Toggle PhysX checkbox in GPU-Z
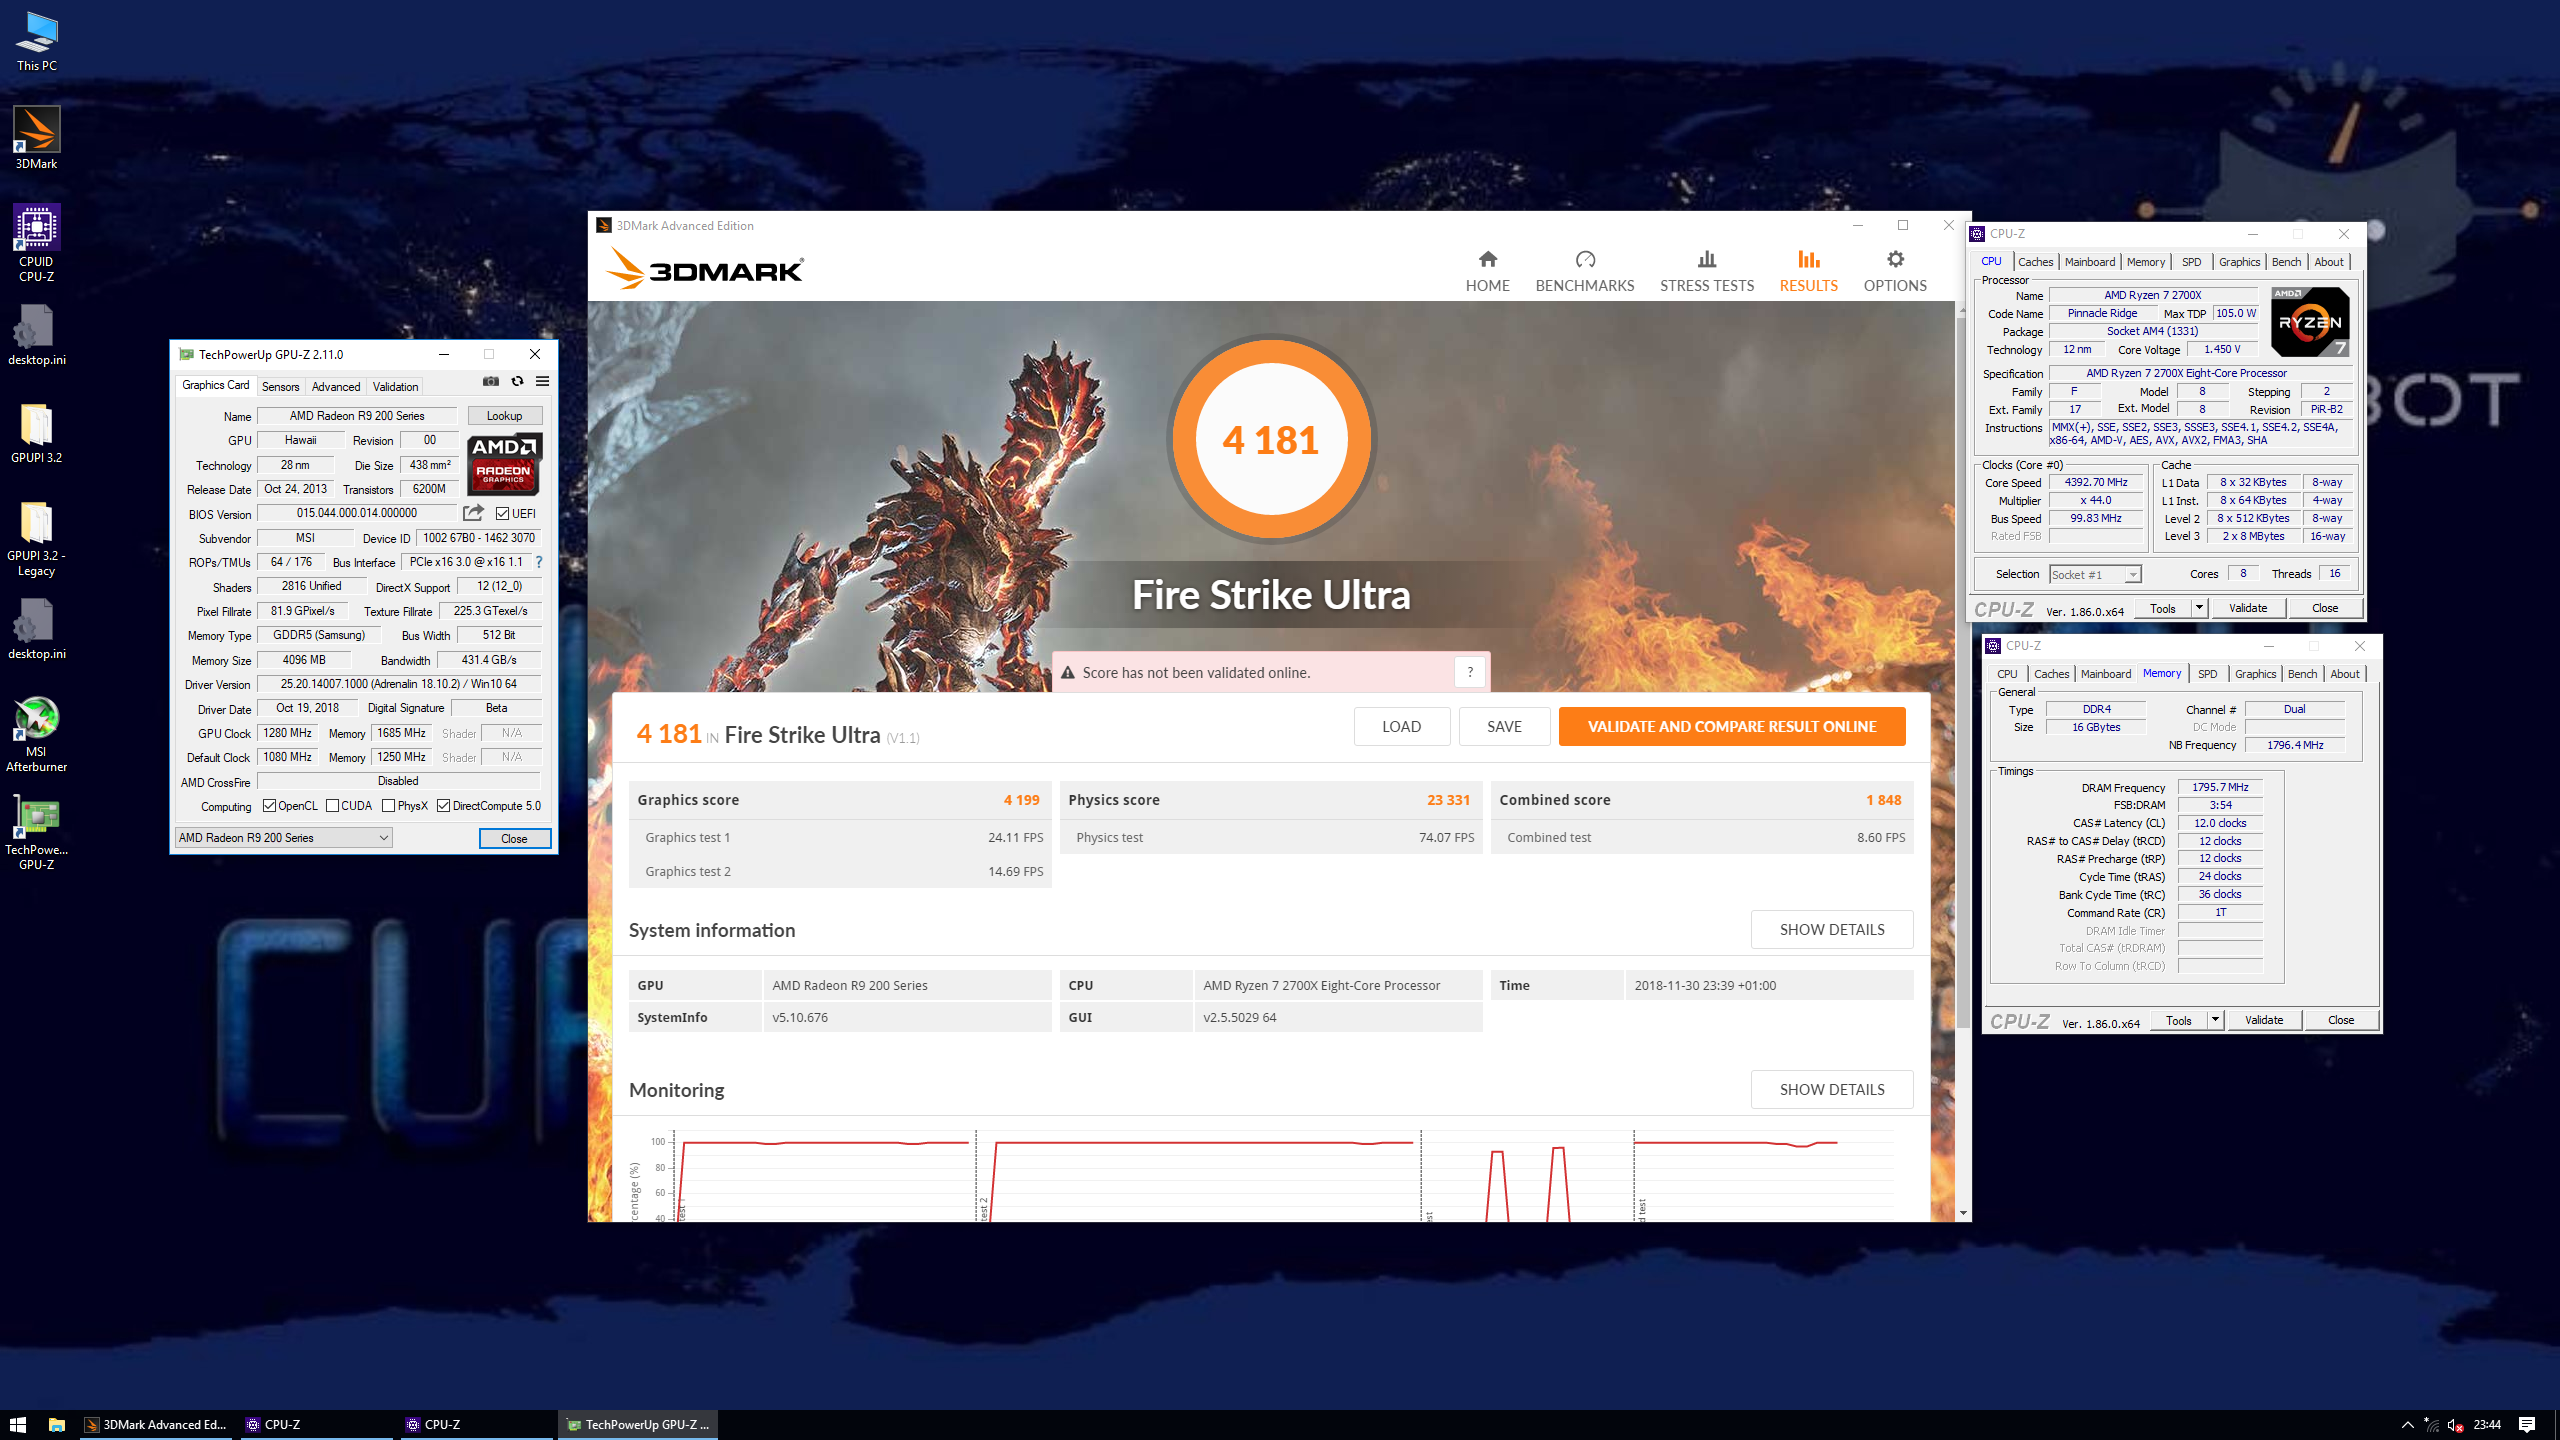 pos(388,806)
